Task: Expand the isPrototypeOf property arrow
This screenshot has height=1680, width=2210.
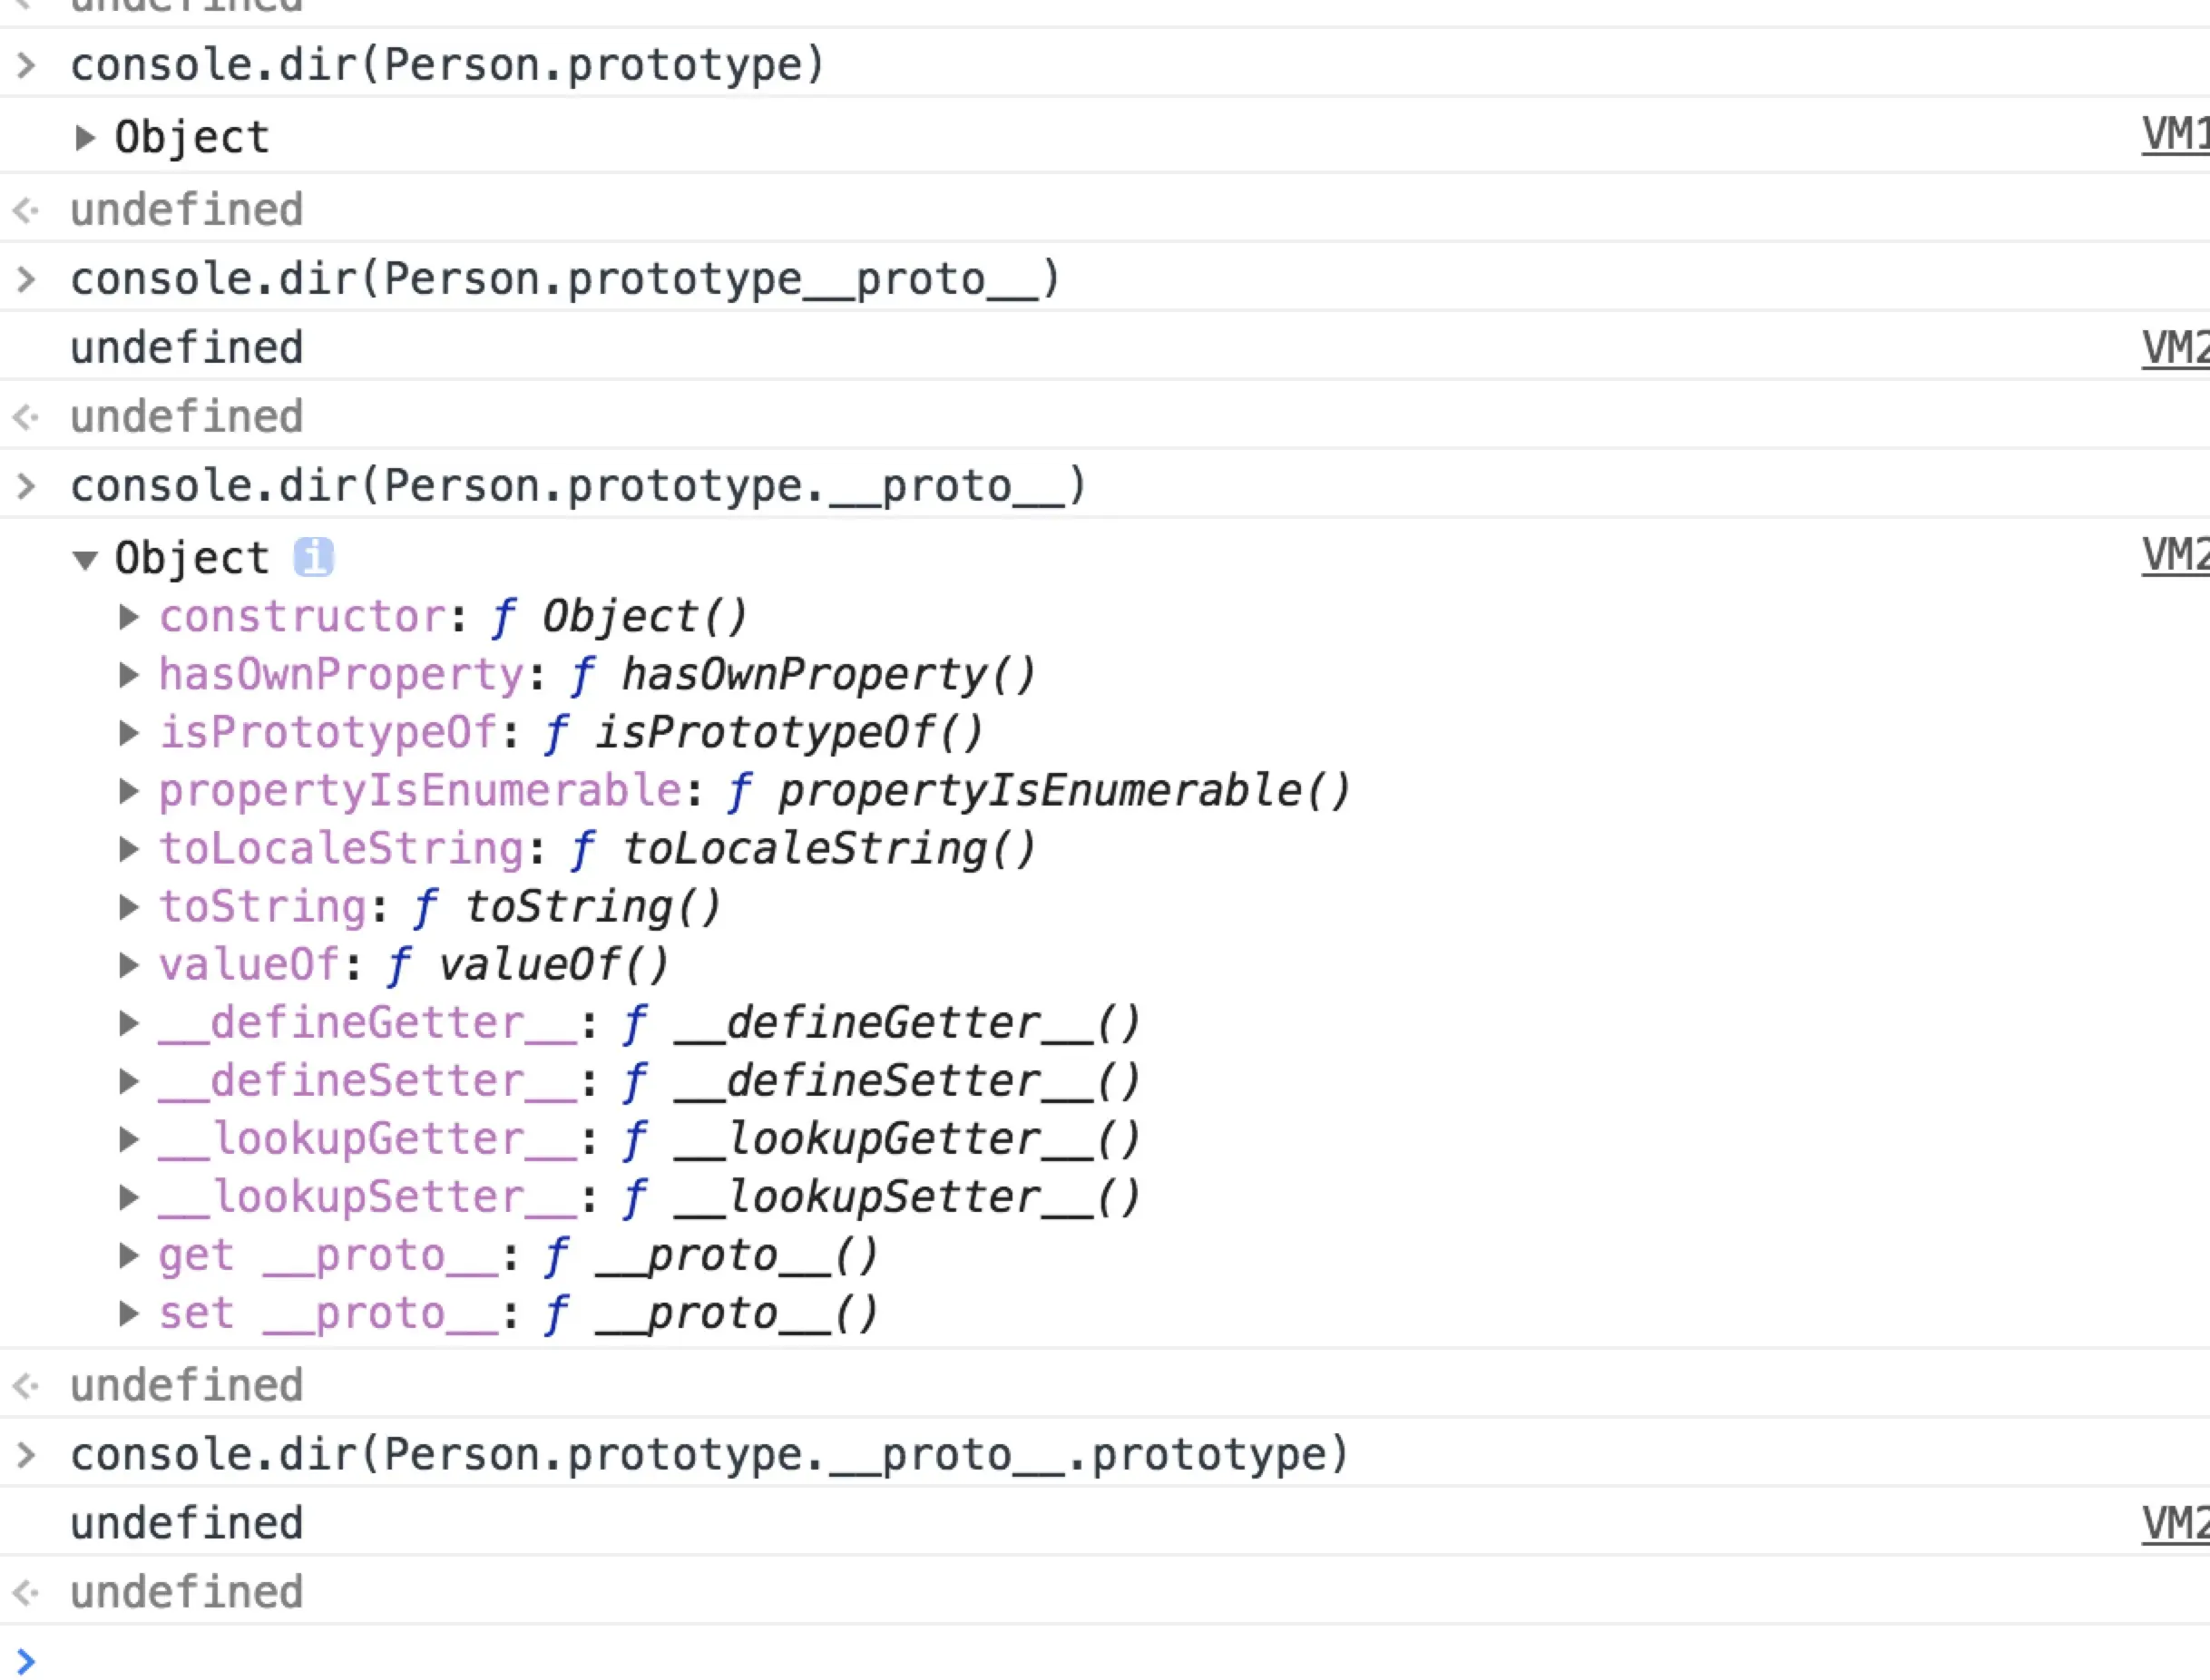Action: coord(128,732)
